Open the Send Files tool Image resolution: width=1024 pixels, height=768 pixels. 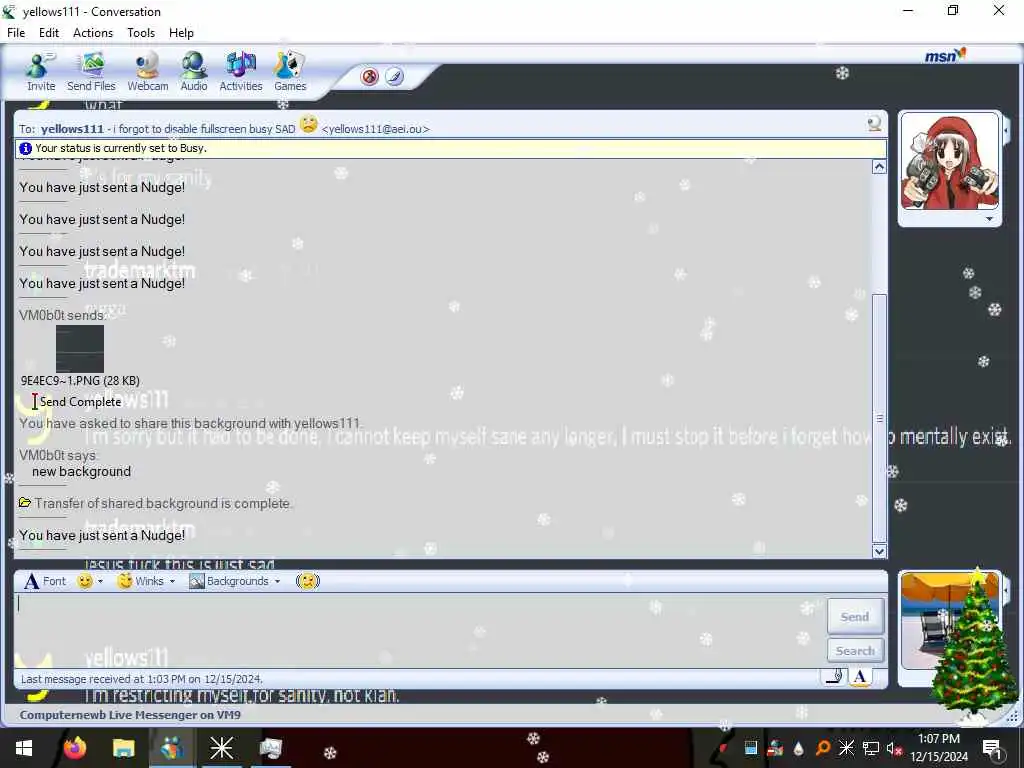tap(91, 72)
